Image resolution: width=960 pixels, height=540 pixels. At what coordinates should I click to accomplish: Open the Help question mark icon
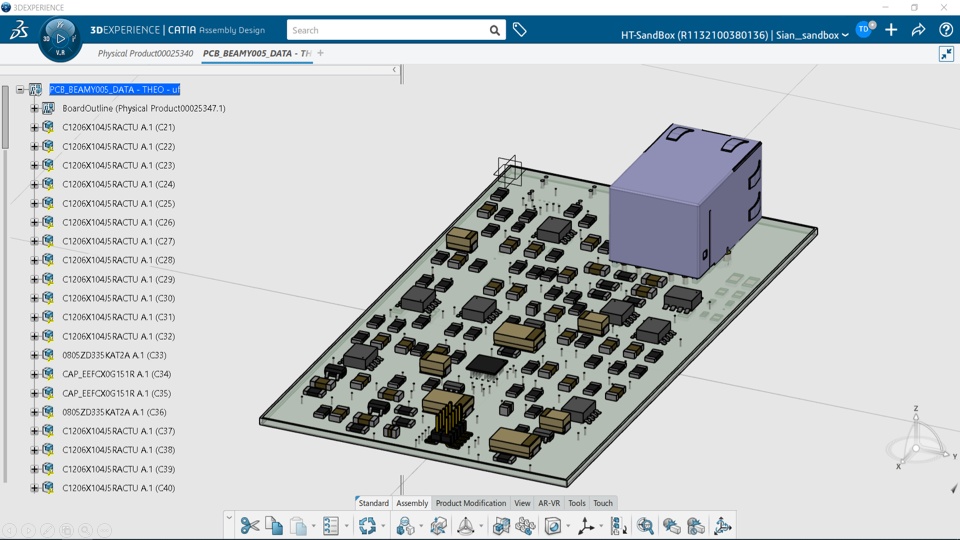coord(946,29)
